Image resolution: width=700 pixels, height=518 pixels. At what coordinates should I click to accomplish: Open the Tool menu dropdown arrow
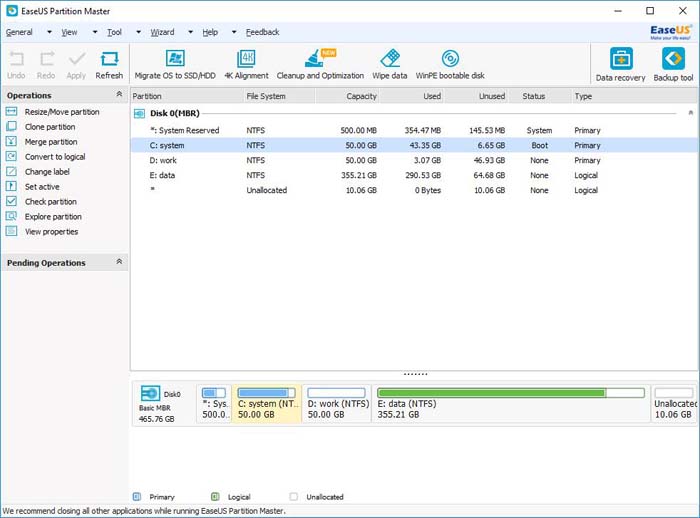point(138,32)
